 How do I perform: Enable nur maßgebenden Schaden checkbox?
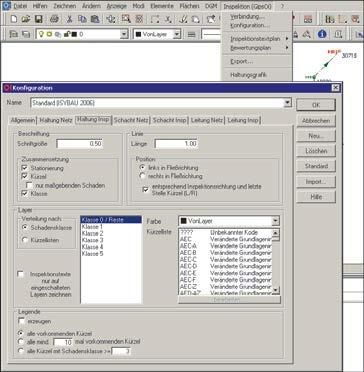[x=29, y=185]
